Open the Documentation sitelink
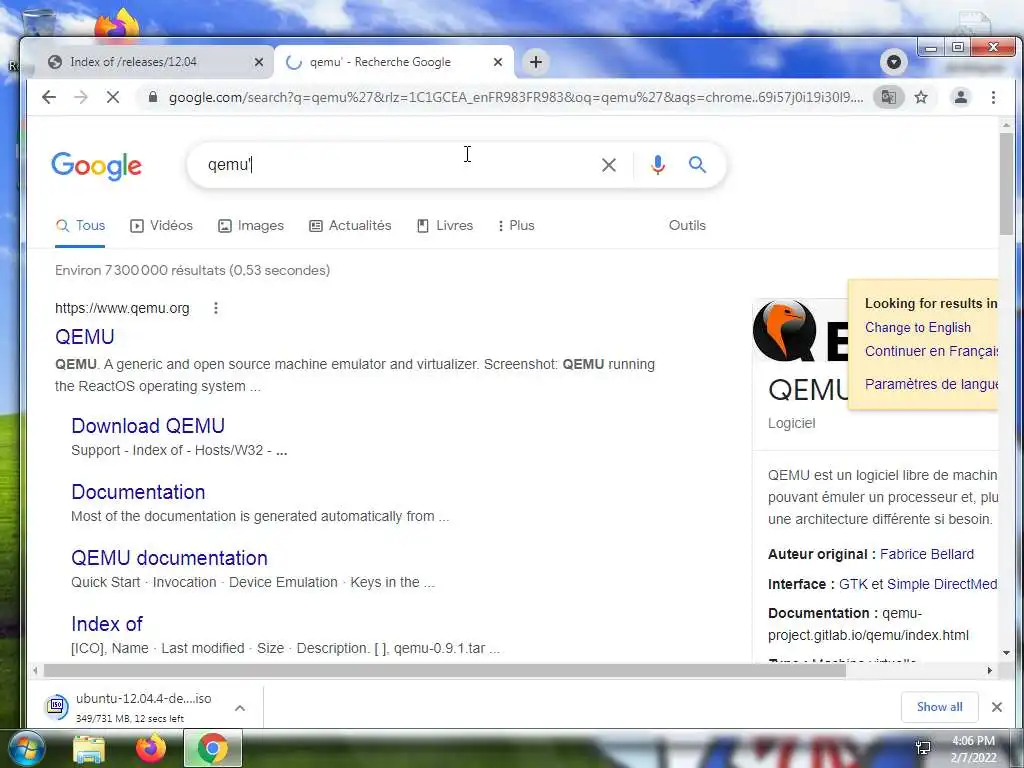Screen dimensions: 1024x768 138,492
